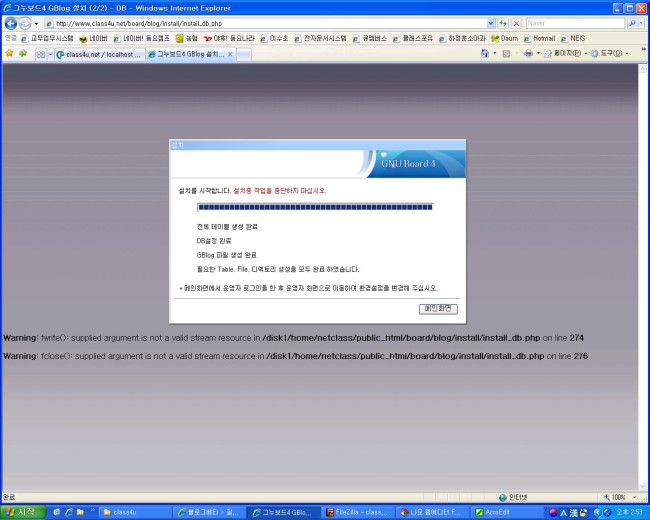
Task: Switch to class4u folder taskbar button
Action: tap(135, 513)
